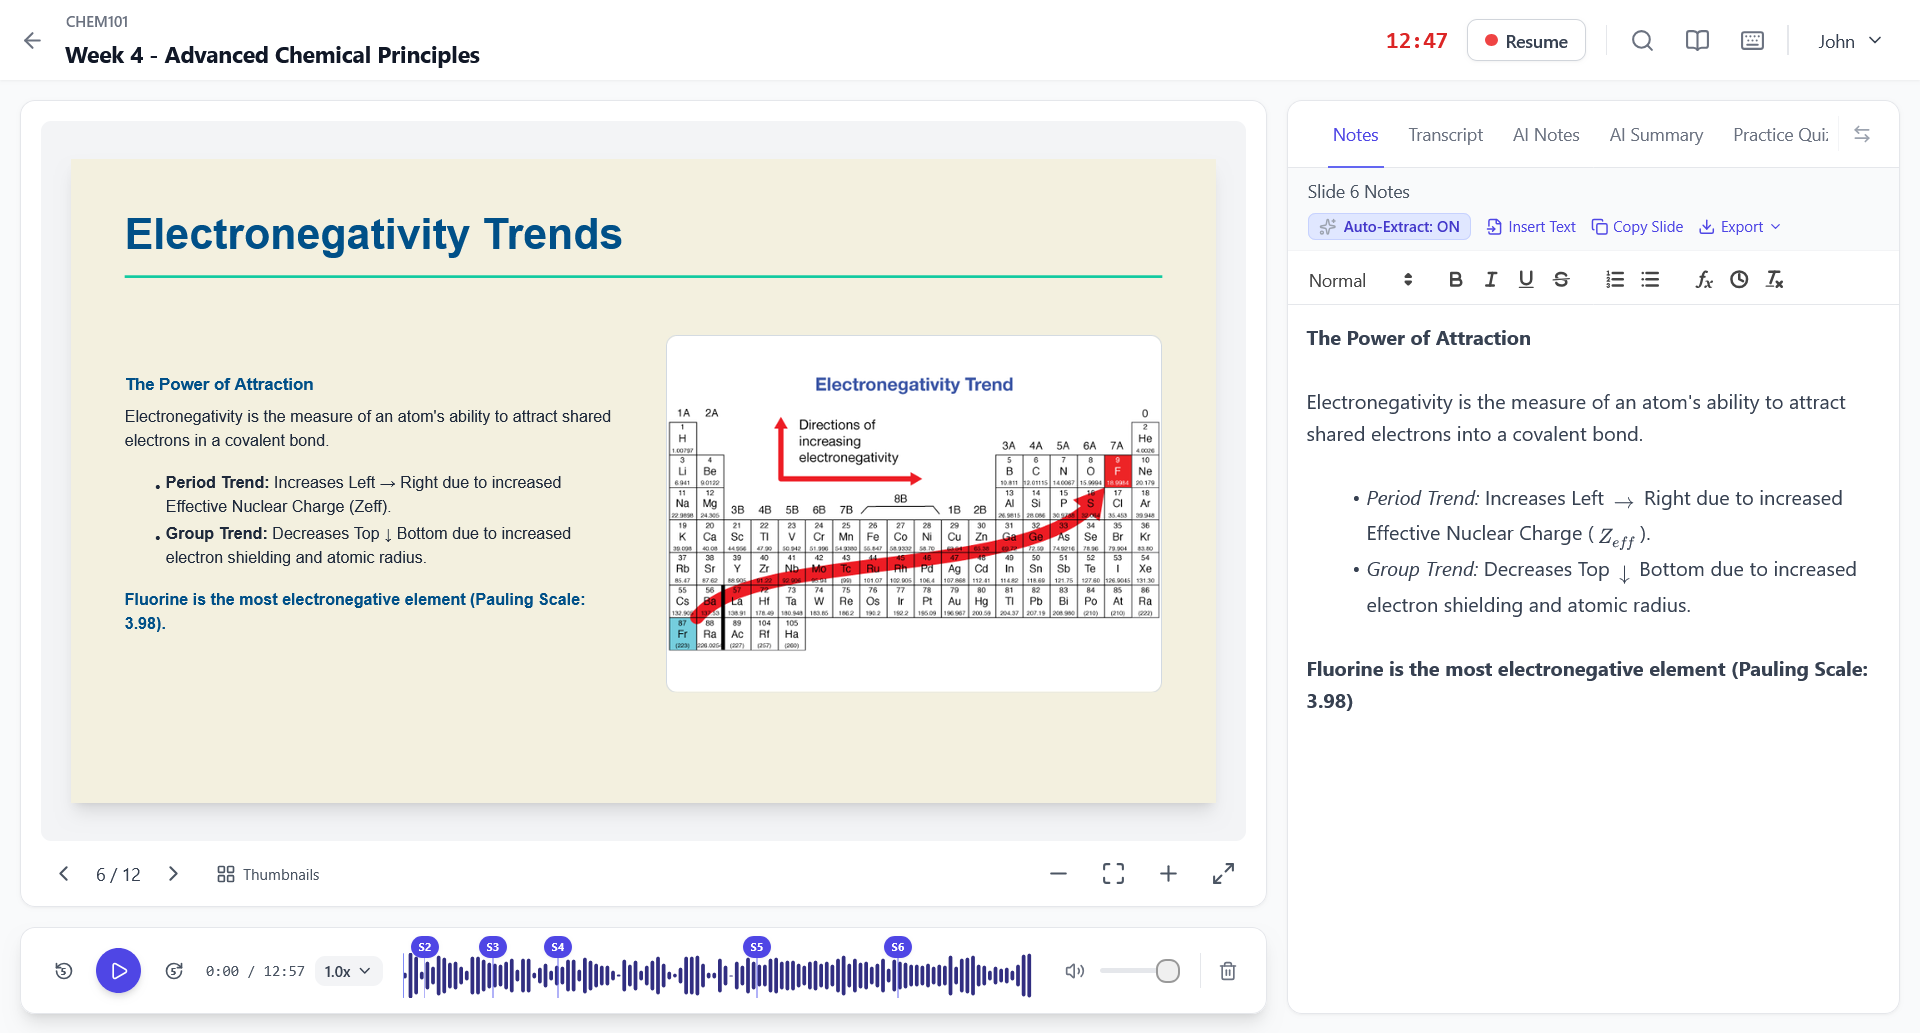This screenshot has width=1920, height=1033.
Task: Delete the audio recording
Action: (x=1228, y=971)
